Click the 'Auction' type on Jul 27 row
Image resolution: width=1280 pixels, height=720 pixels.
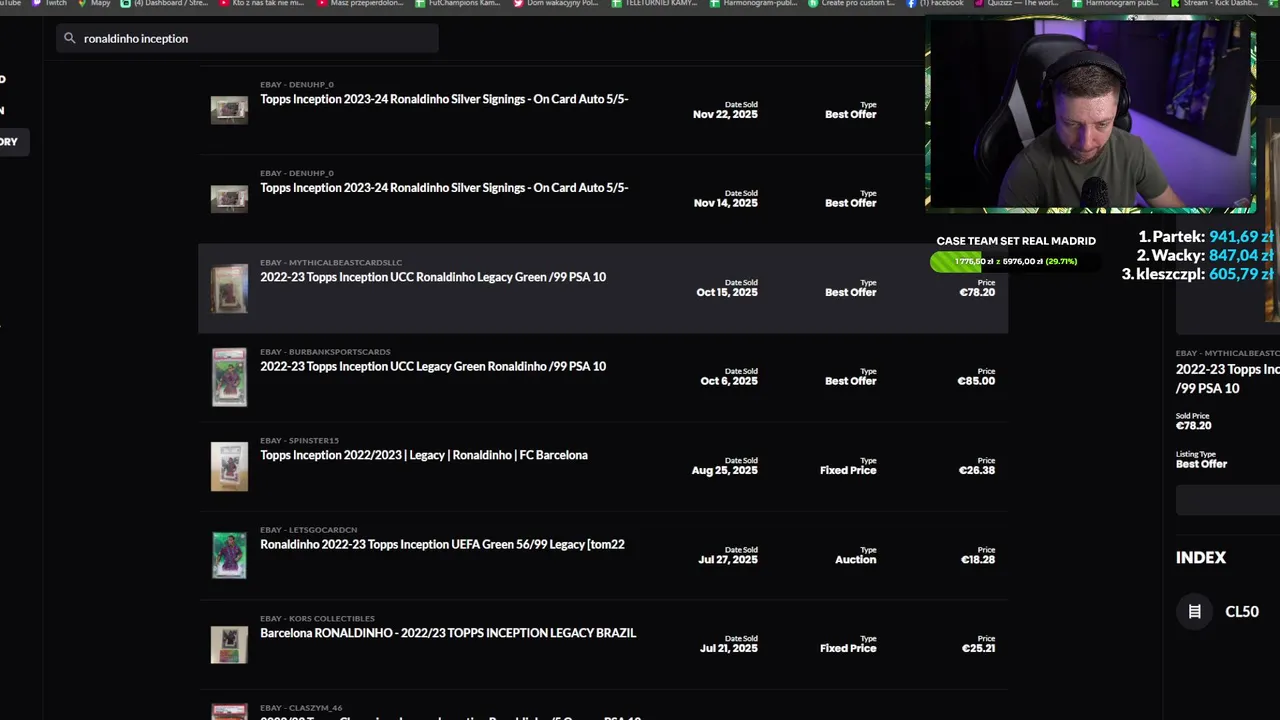point(856,559)
